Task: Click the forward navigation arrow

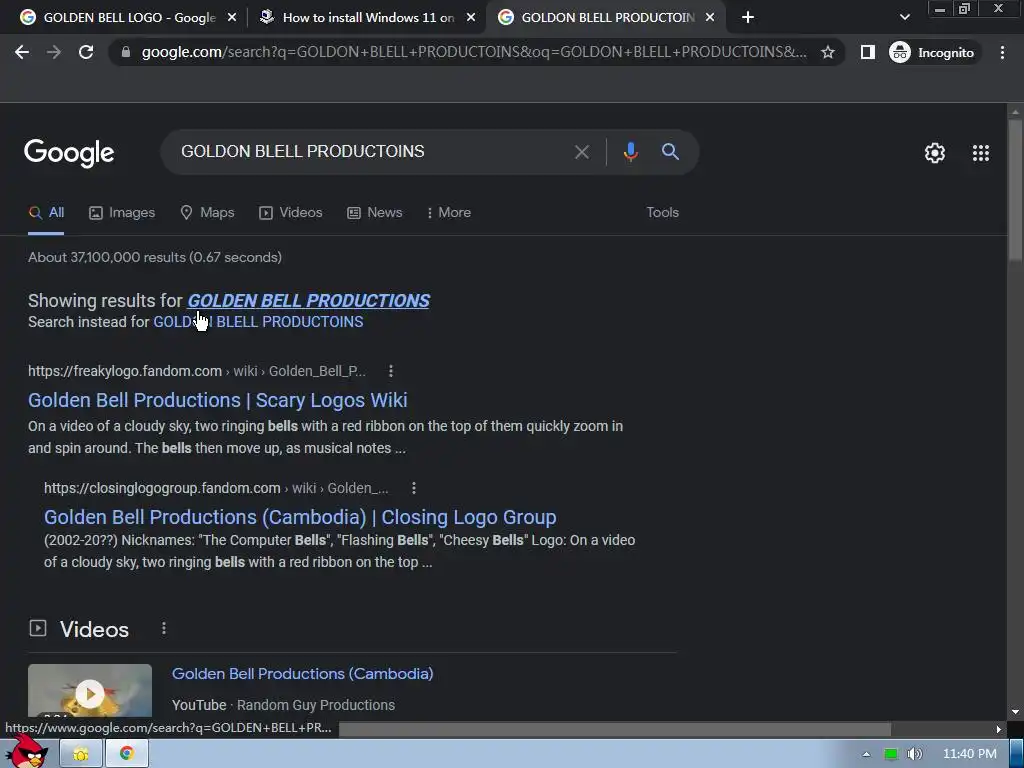Action: (x=54, y=52)
